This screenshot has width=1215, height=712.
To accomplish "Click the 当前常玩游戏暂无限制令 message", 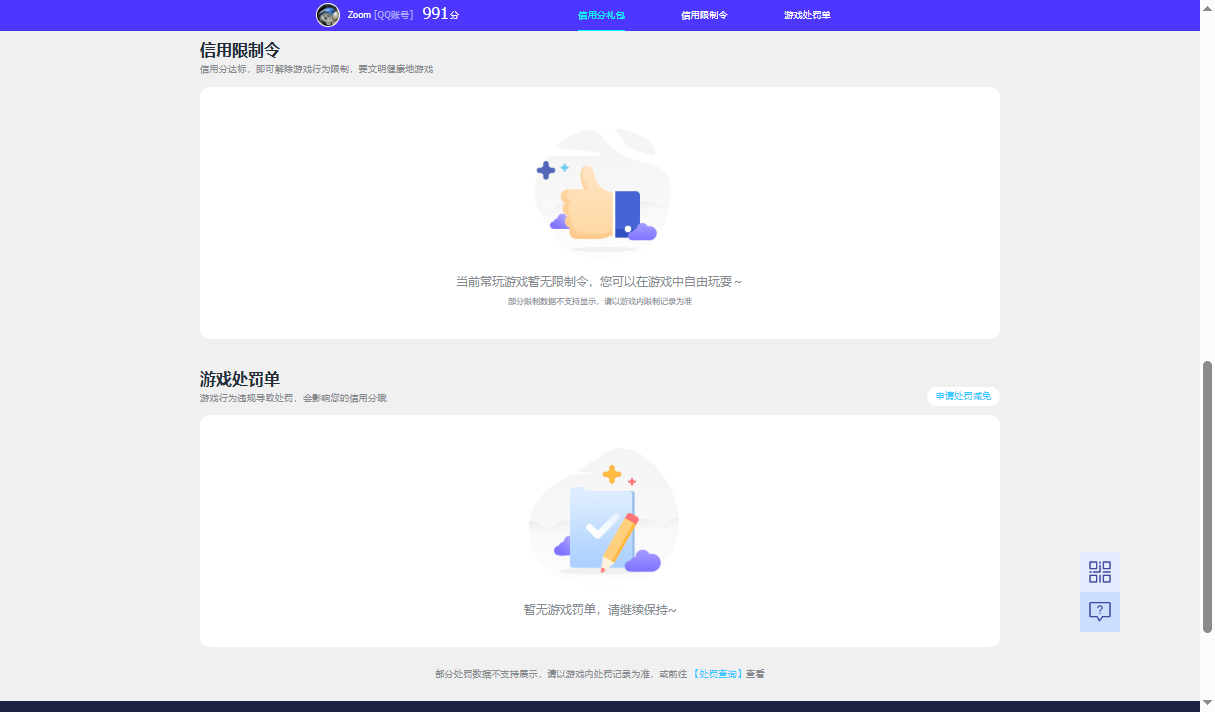I will point(599,282).
